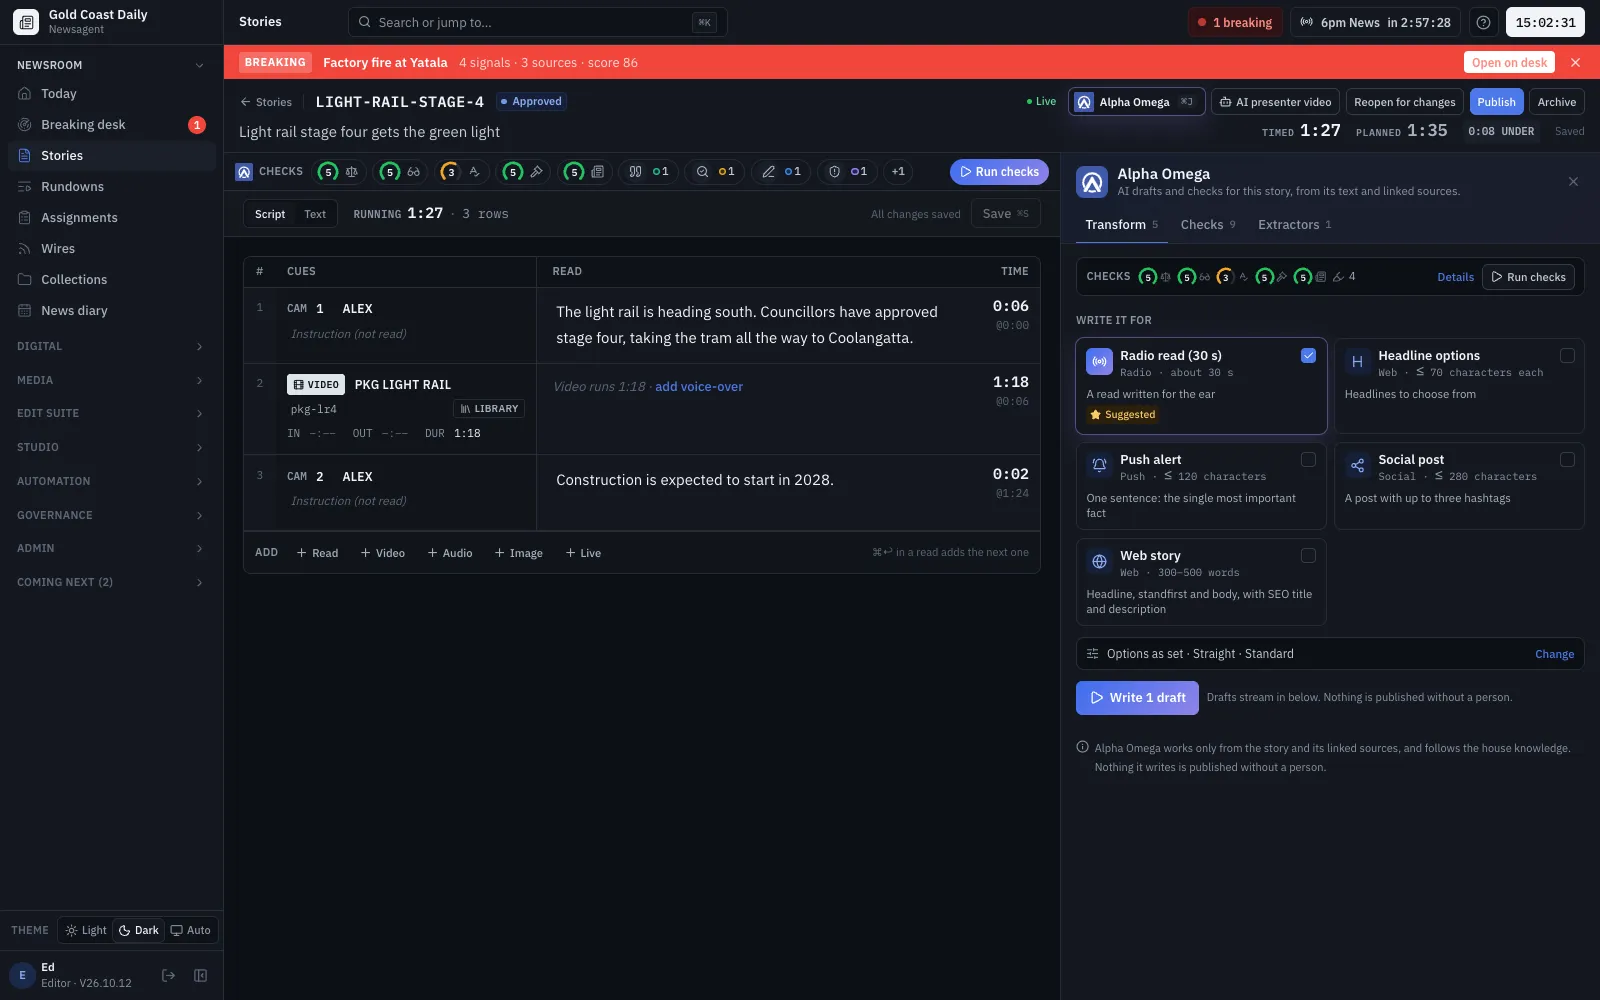Open the pencil edit check chip
Screen dimensions: 1600x1000
tap(781, 172)
